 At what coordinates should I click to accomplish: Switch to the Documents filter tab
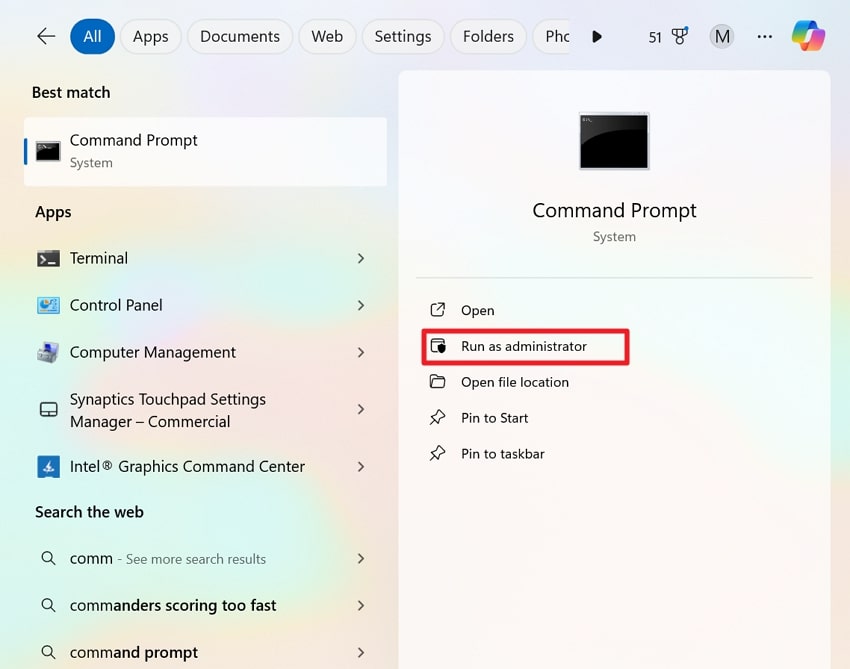(239, 36)
